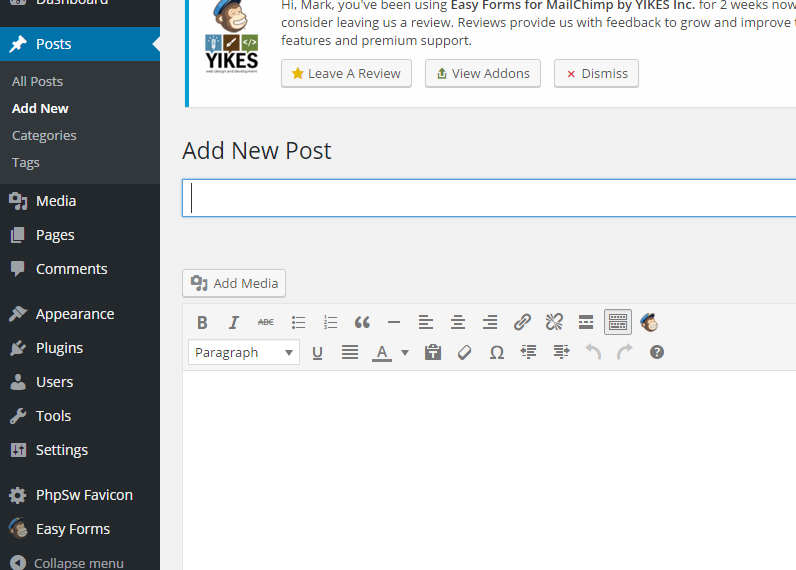Open the Plugins menu

(x=80, y=348)
